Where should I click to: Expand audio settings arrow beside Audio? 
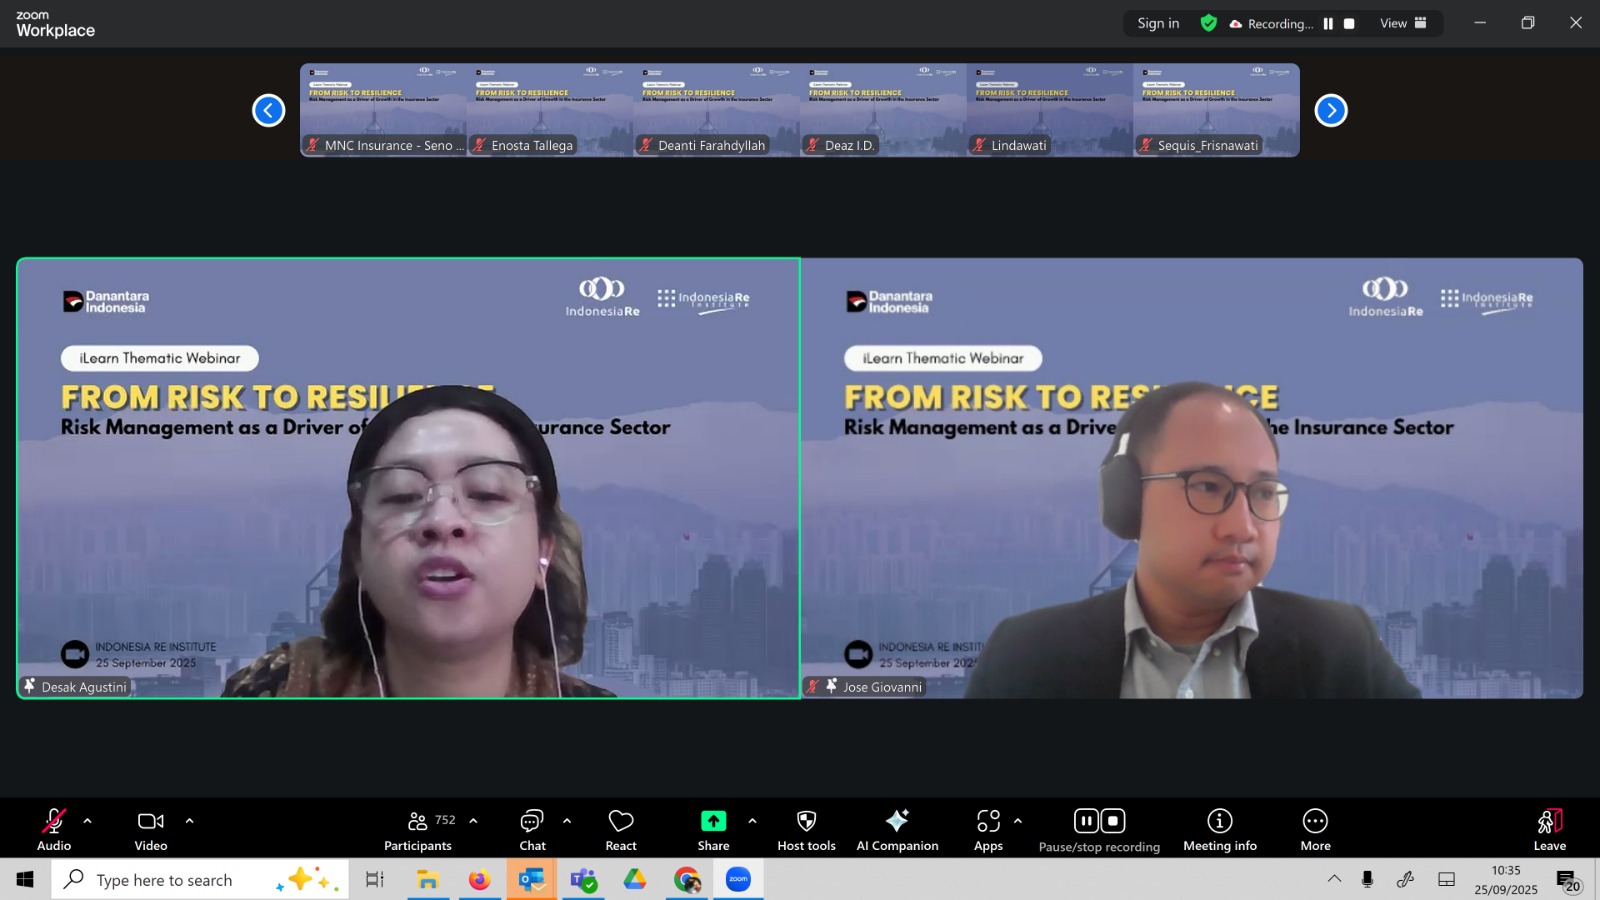click(x=88, y=821)
